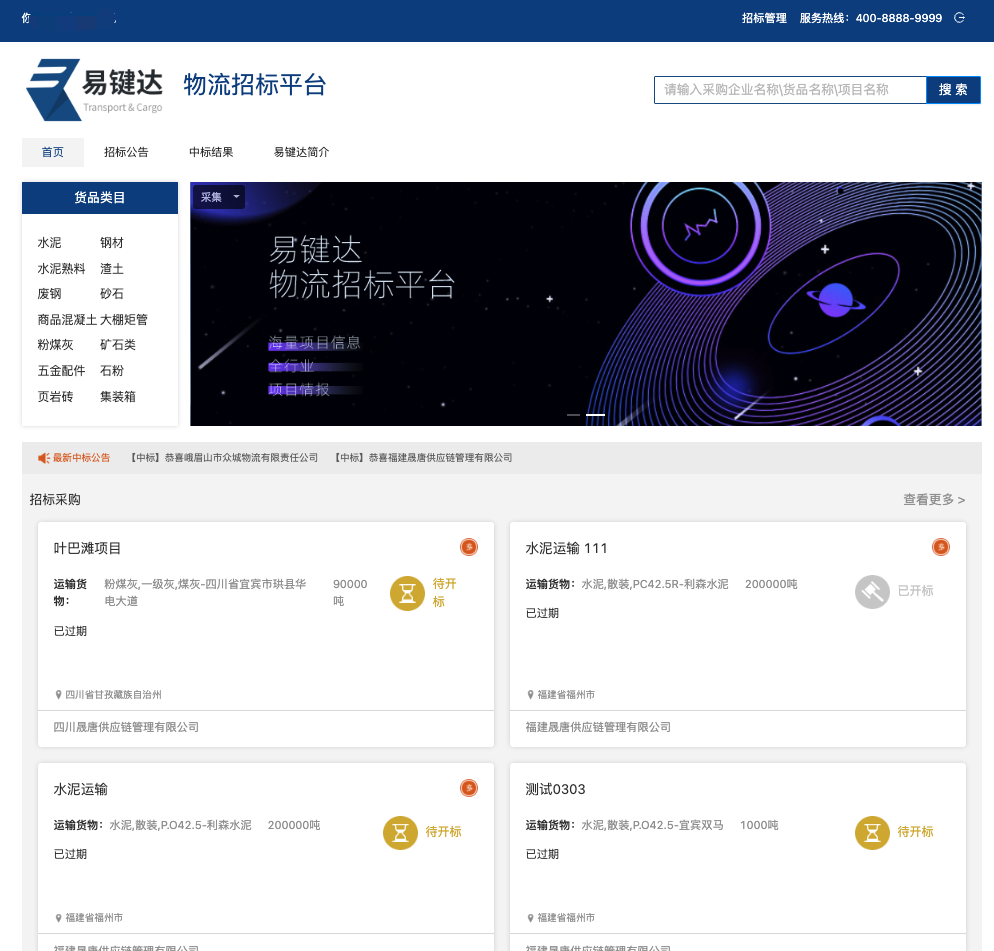This screenshot has height=951, width=994.
Task: Open the 峨眉山市众城物流 winning bid announcement
Action: (x=223, y=458)
